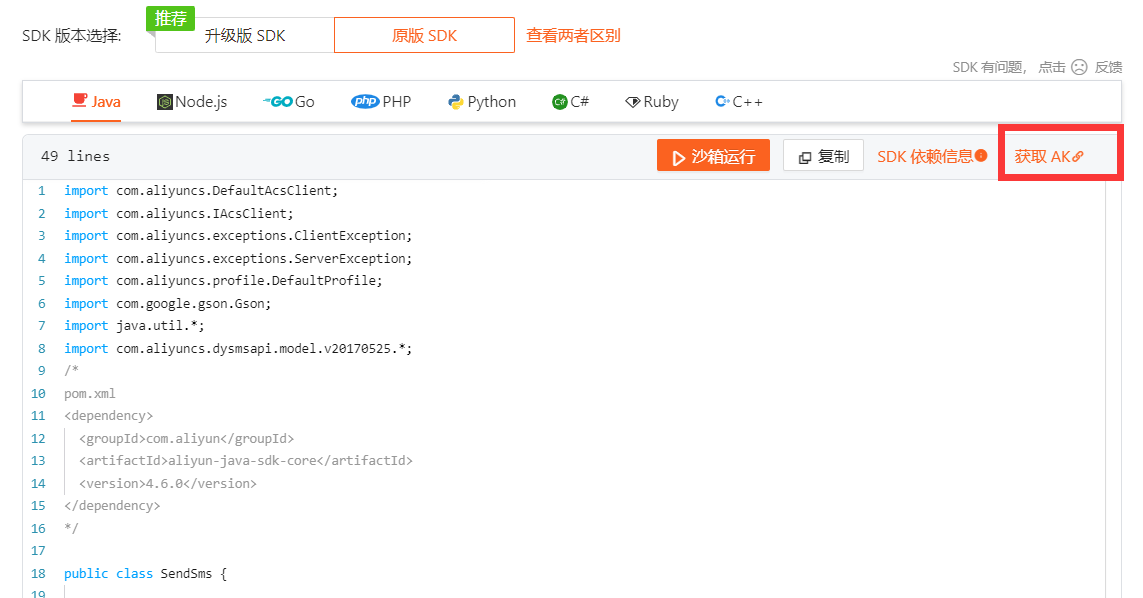Screen dimensions: 1143x598
Task: Open the 查看两者区别 link
Action: coord(573,36)
